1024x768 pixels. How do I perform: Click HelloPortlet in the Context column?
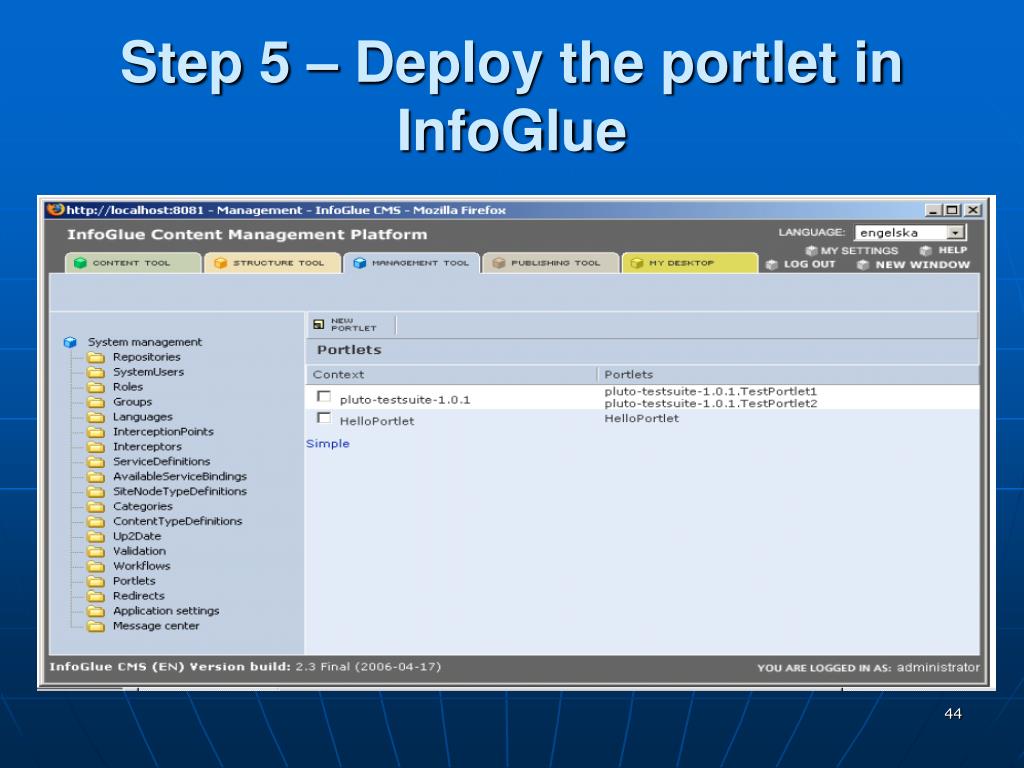tap(377, 421)
